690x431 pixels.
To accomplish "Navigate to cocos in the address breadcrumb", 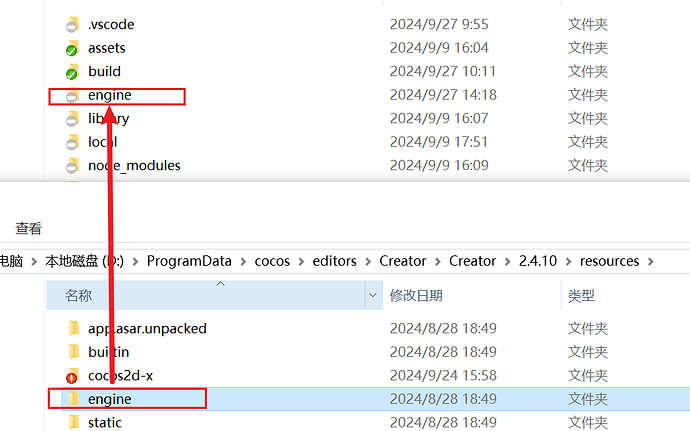I will click(270, 261).
